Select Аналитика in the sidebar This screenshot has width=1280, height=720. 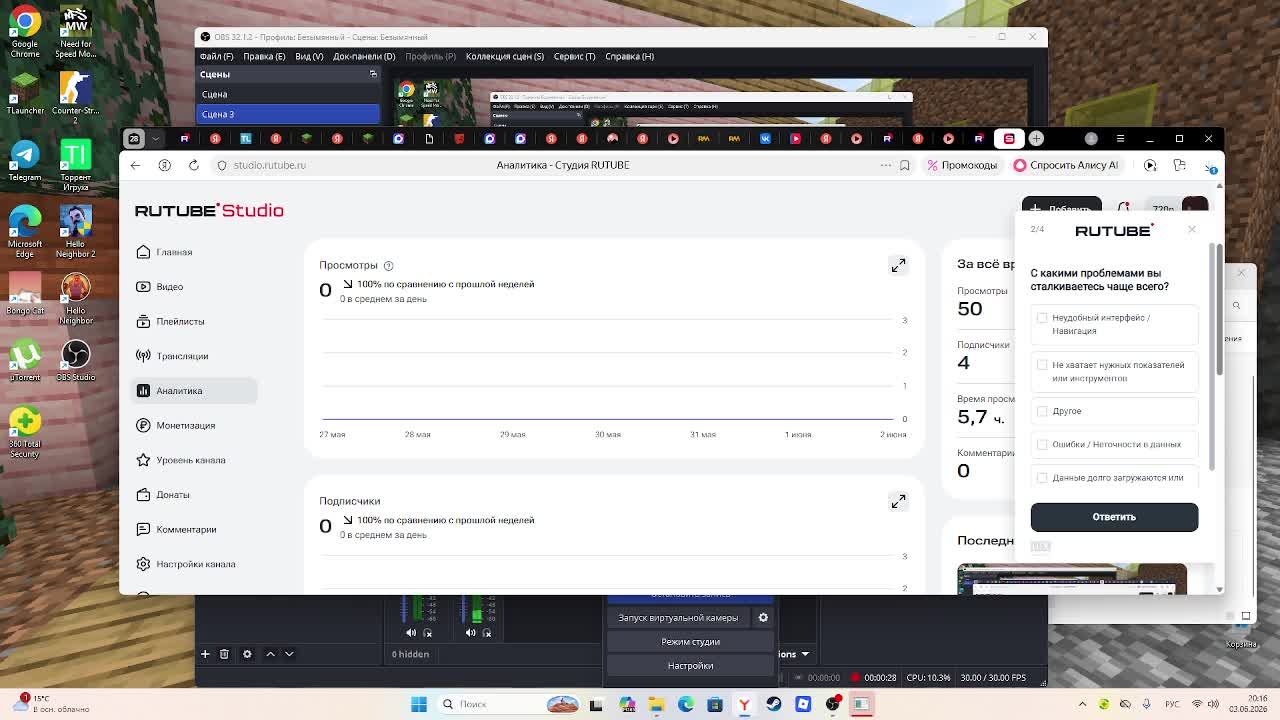click(x=195, y=391)
